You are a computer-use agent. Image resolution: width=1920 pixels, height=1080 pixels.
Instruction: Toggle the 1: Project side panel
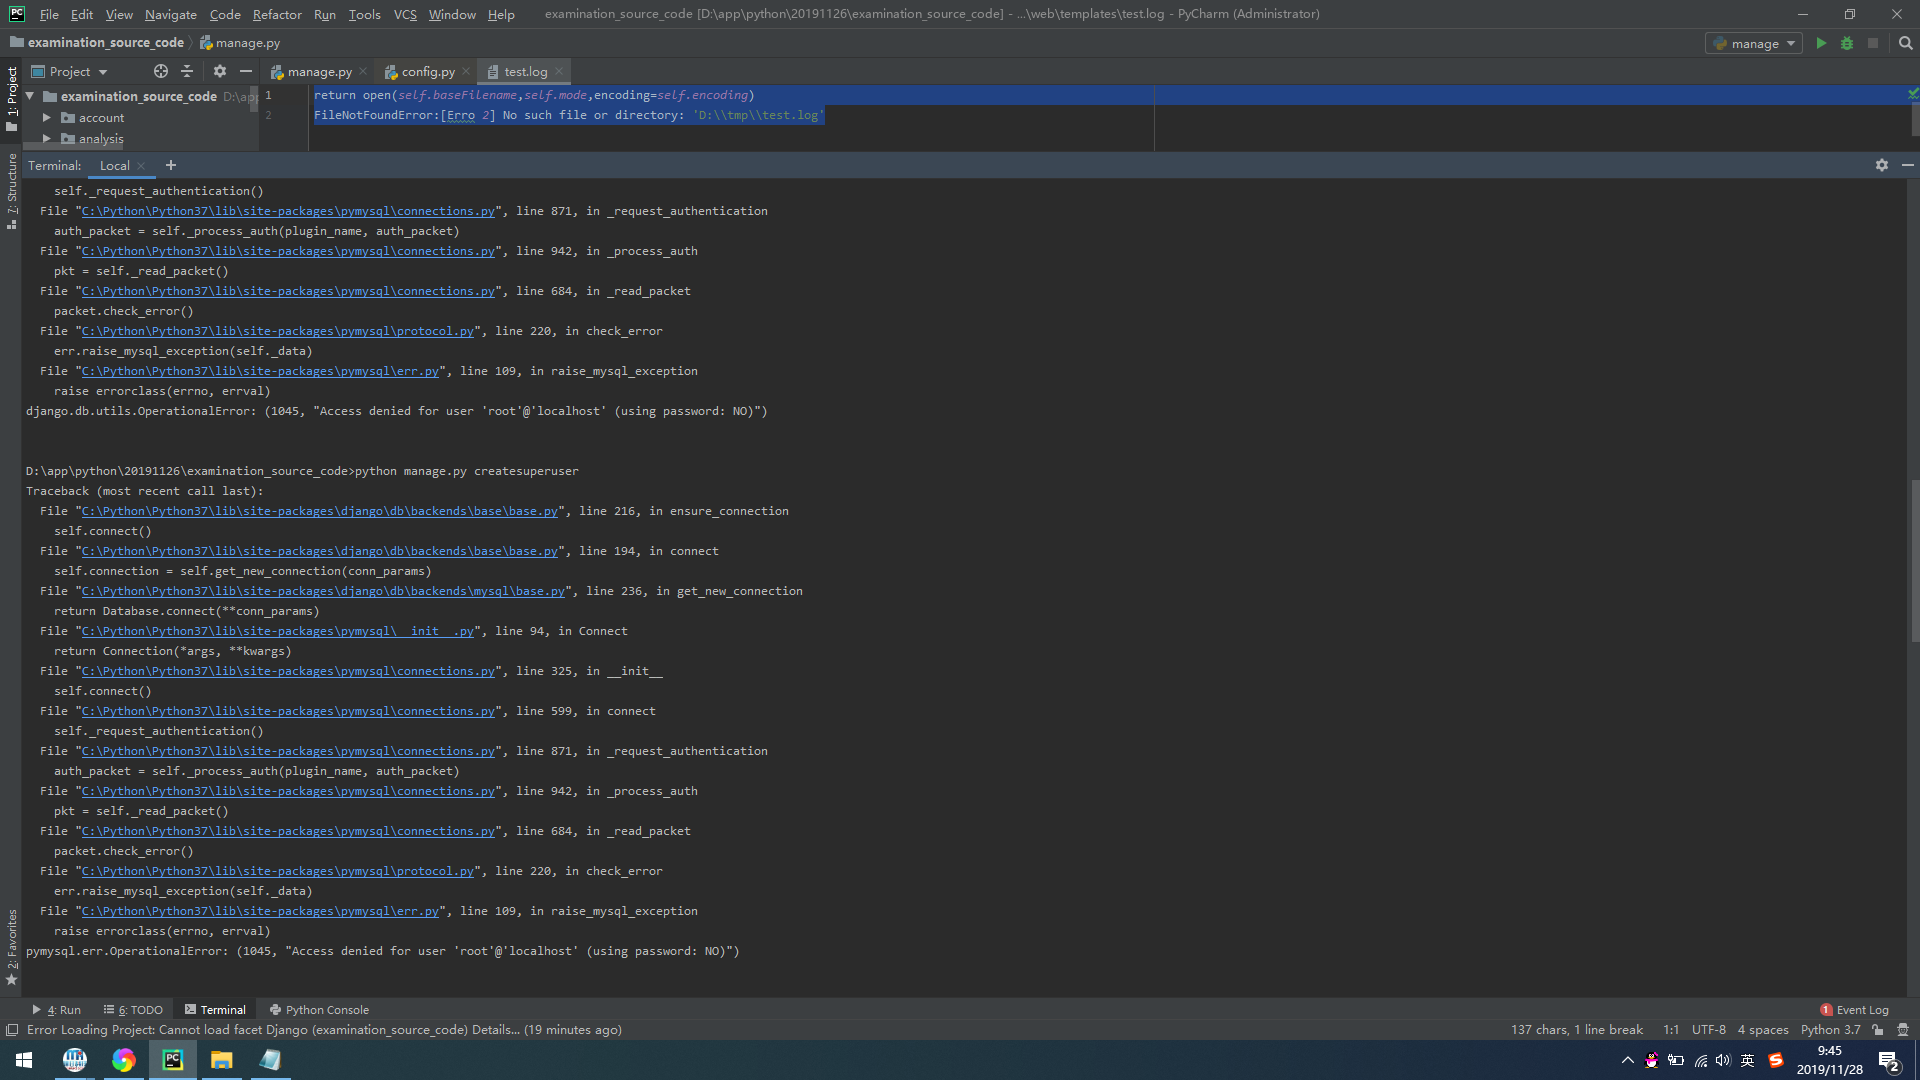[11, 98]
